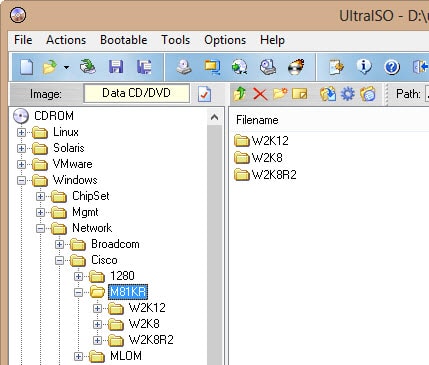
Task: Open the dropdown arrow beside Open icon
Action: click(x=67, y=67)
